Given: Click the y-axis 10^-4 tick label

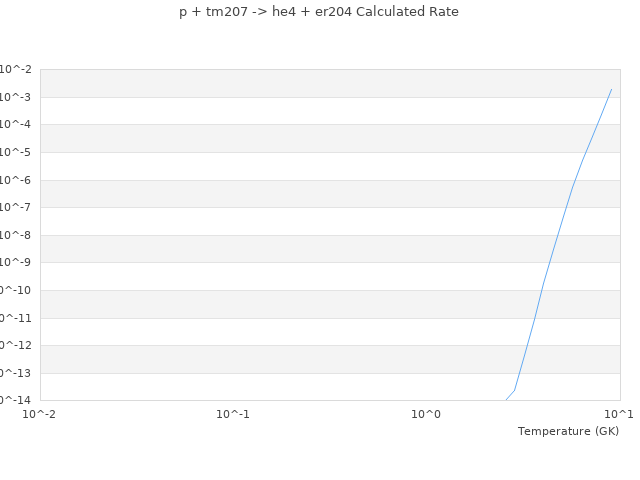Looking at the screenshot, I should click(x=16, y=124).
